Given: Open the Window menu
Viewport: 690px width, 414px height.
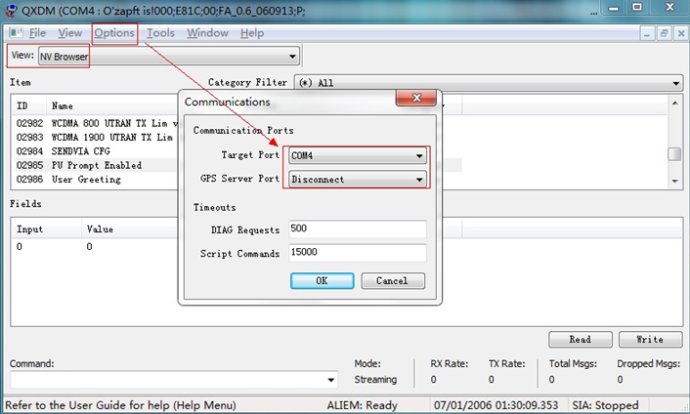Looking at the screenshot, I should [207, 33].
